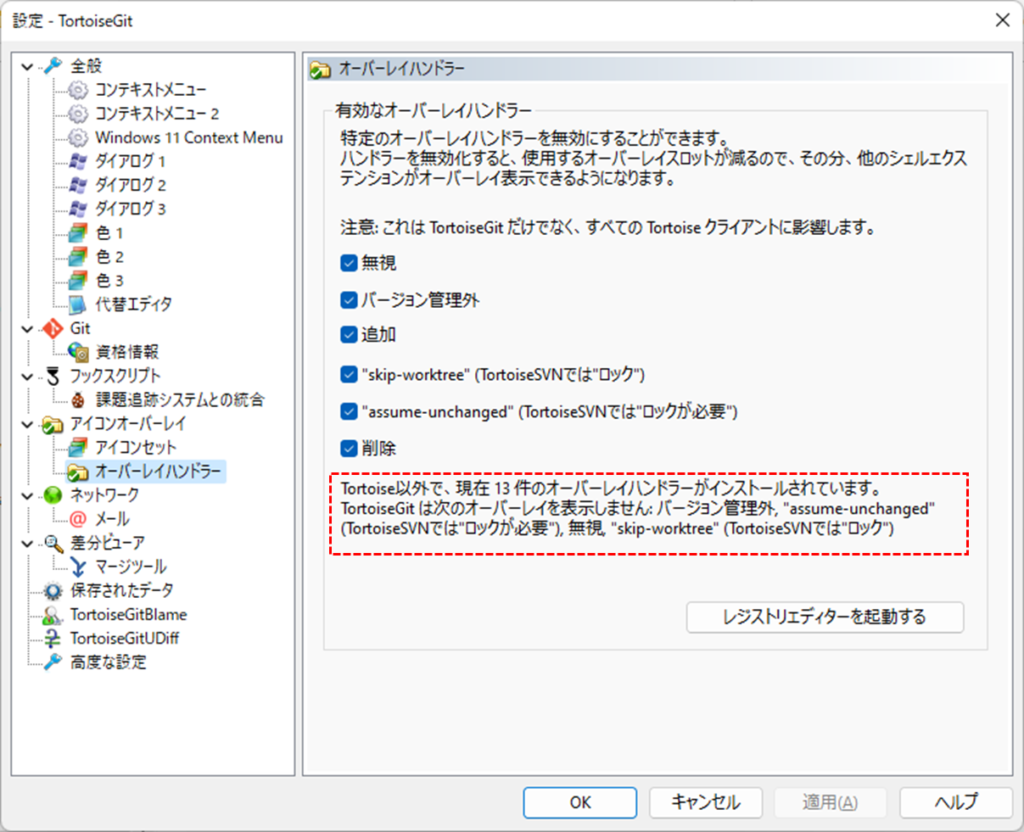Uncheck the 削除 checkbox

point(349,449)
